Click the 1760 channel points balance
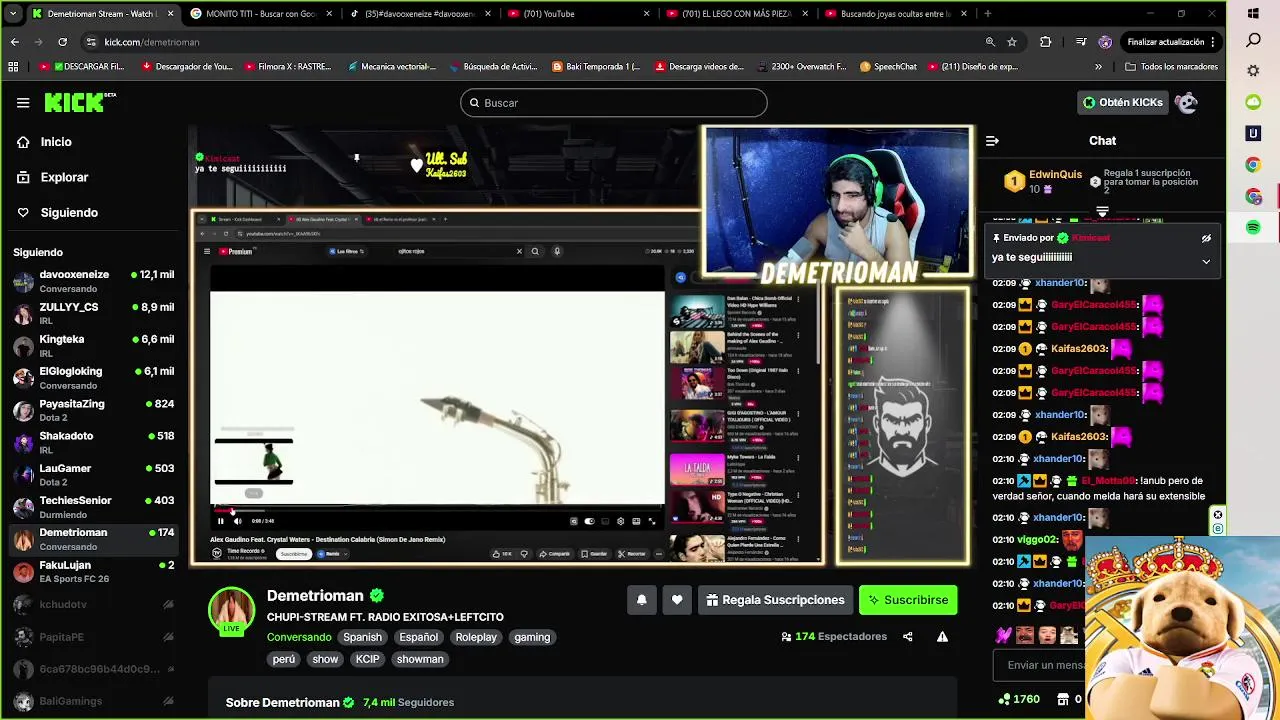Viewport: 1280px width, 720px height. (1019, 699)
